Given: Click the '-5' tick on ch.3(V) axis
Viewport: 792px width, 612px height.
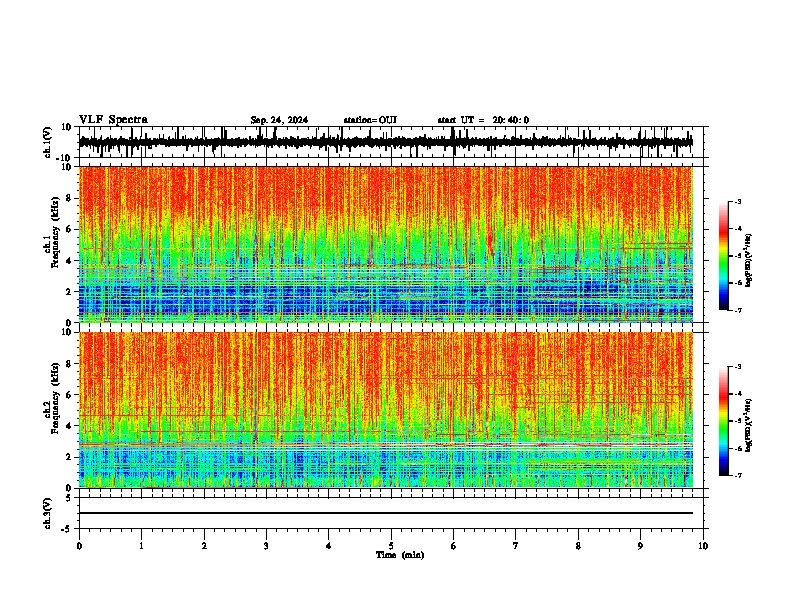Looking at the screenshot, I should 68,529.
